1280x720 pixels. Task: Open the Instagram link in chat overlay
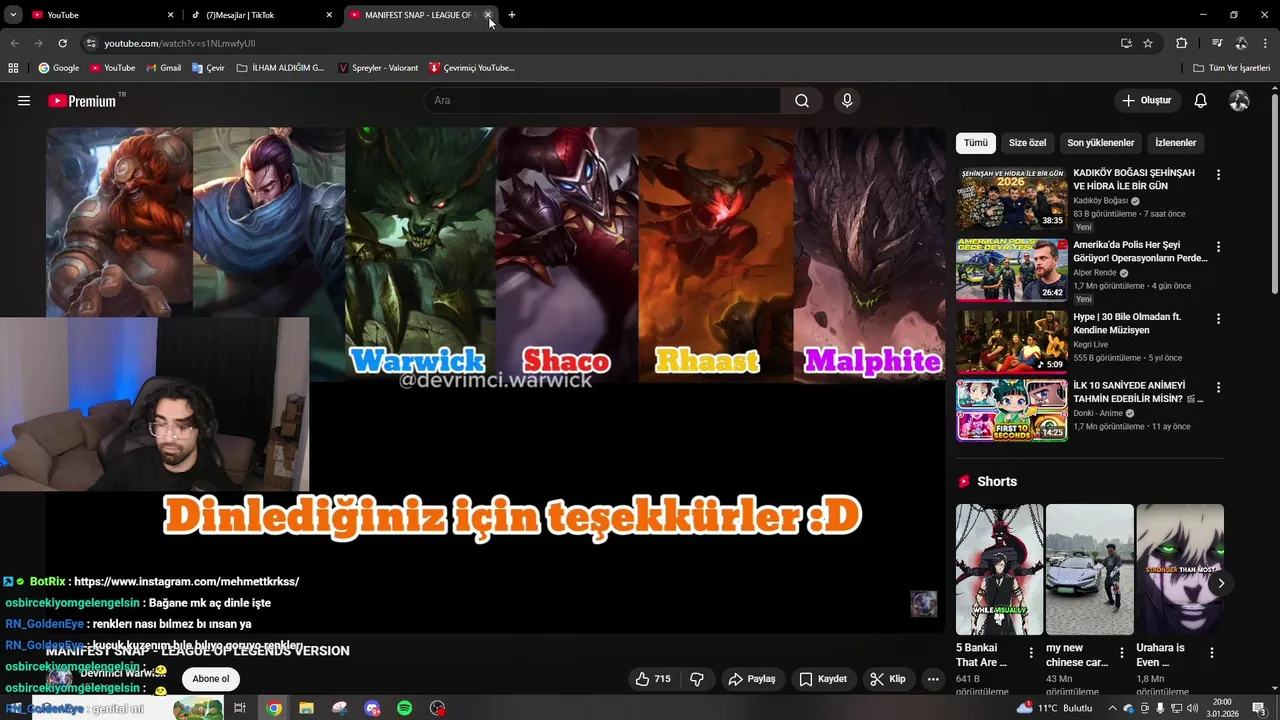pyautogui.click(x=187, y=582)
